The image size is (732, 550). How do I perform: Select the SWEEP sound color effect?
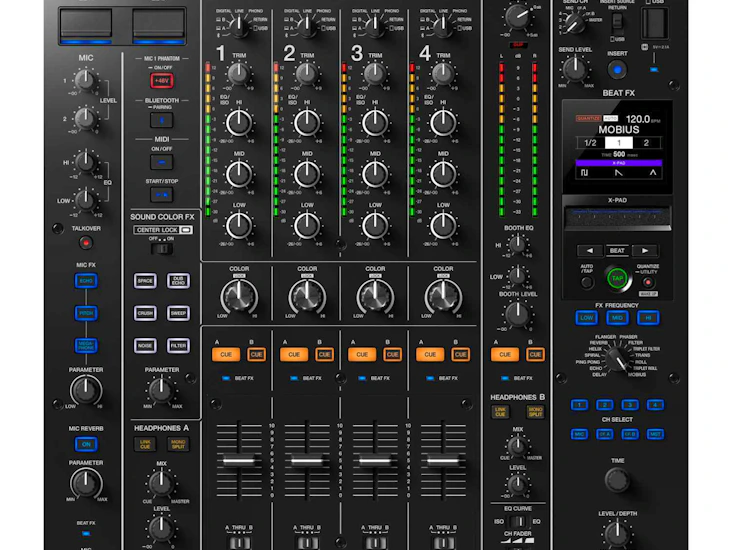click(x=178, y=313)
